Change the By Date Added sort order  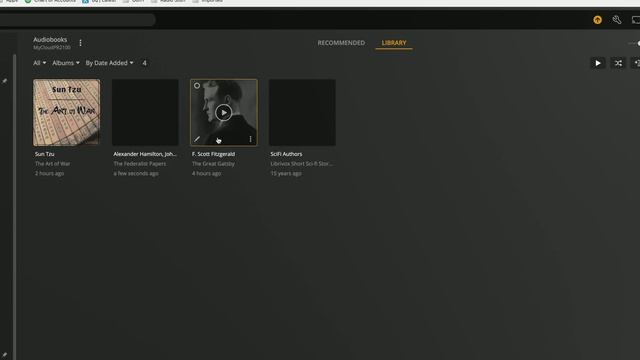(109, 63)
